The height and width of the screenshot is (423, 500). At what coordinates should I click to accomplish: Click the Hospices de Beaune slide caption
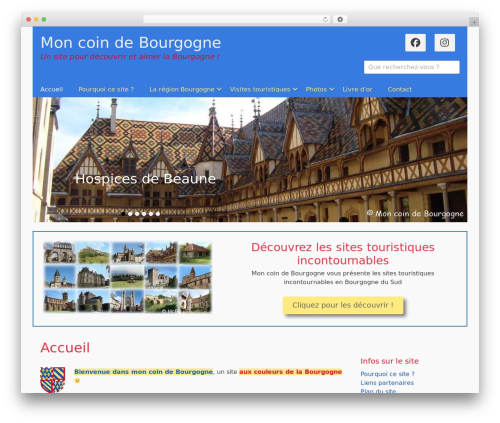(x=146, y=179)
